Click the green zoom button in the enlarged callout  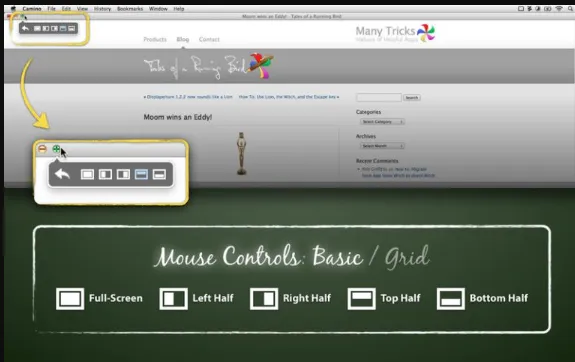(x=56, y=149)
